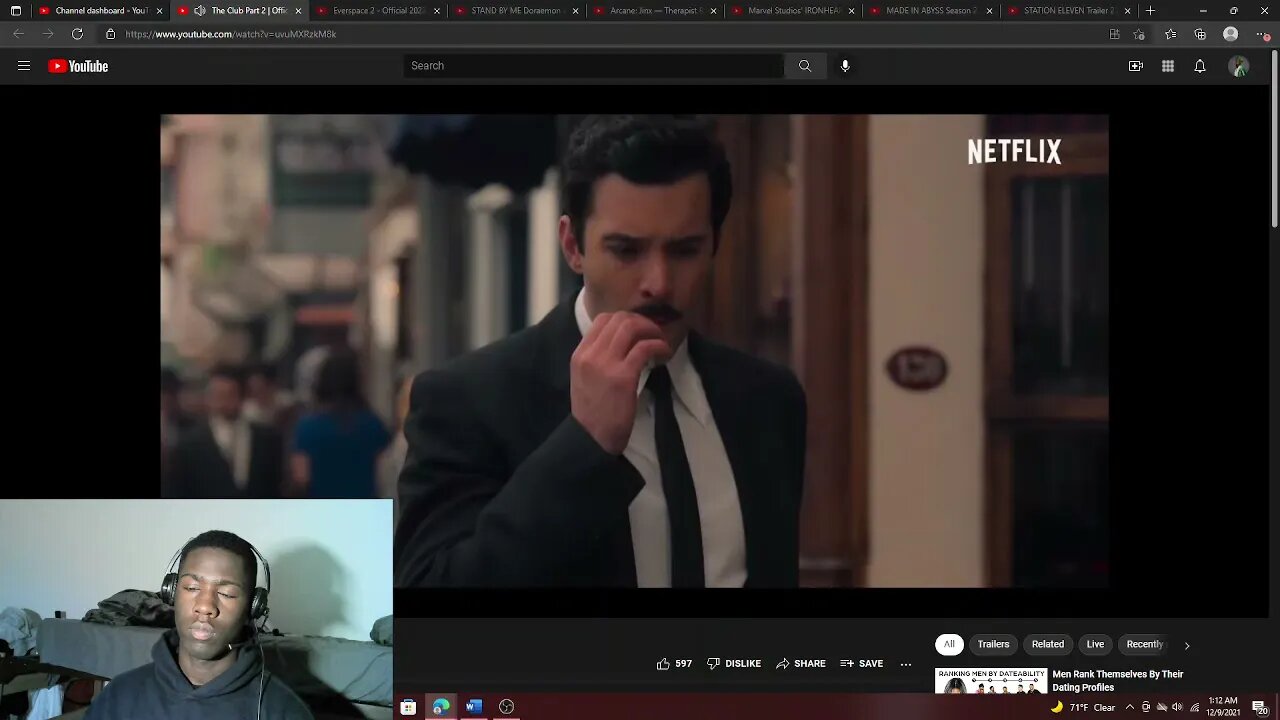This screenshot has width=1280, height=720.
Task: Share this video
Action: point(801,664)
